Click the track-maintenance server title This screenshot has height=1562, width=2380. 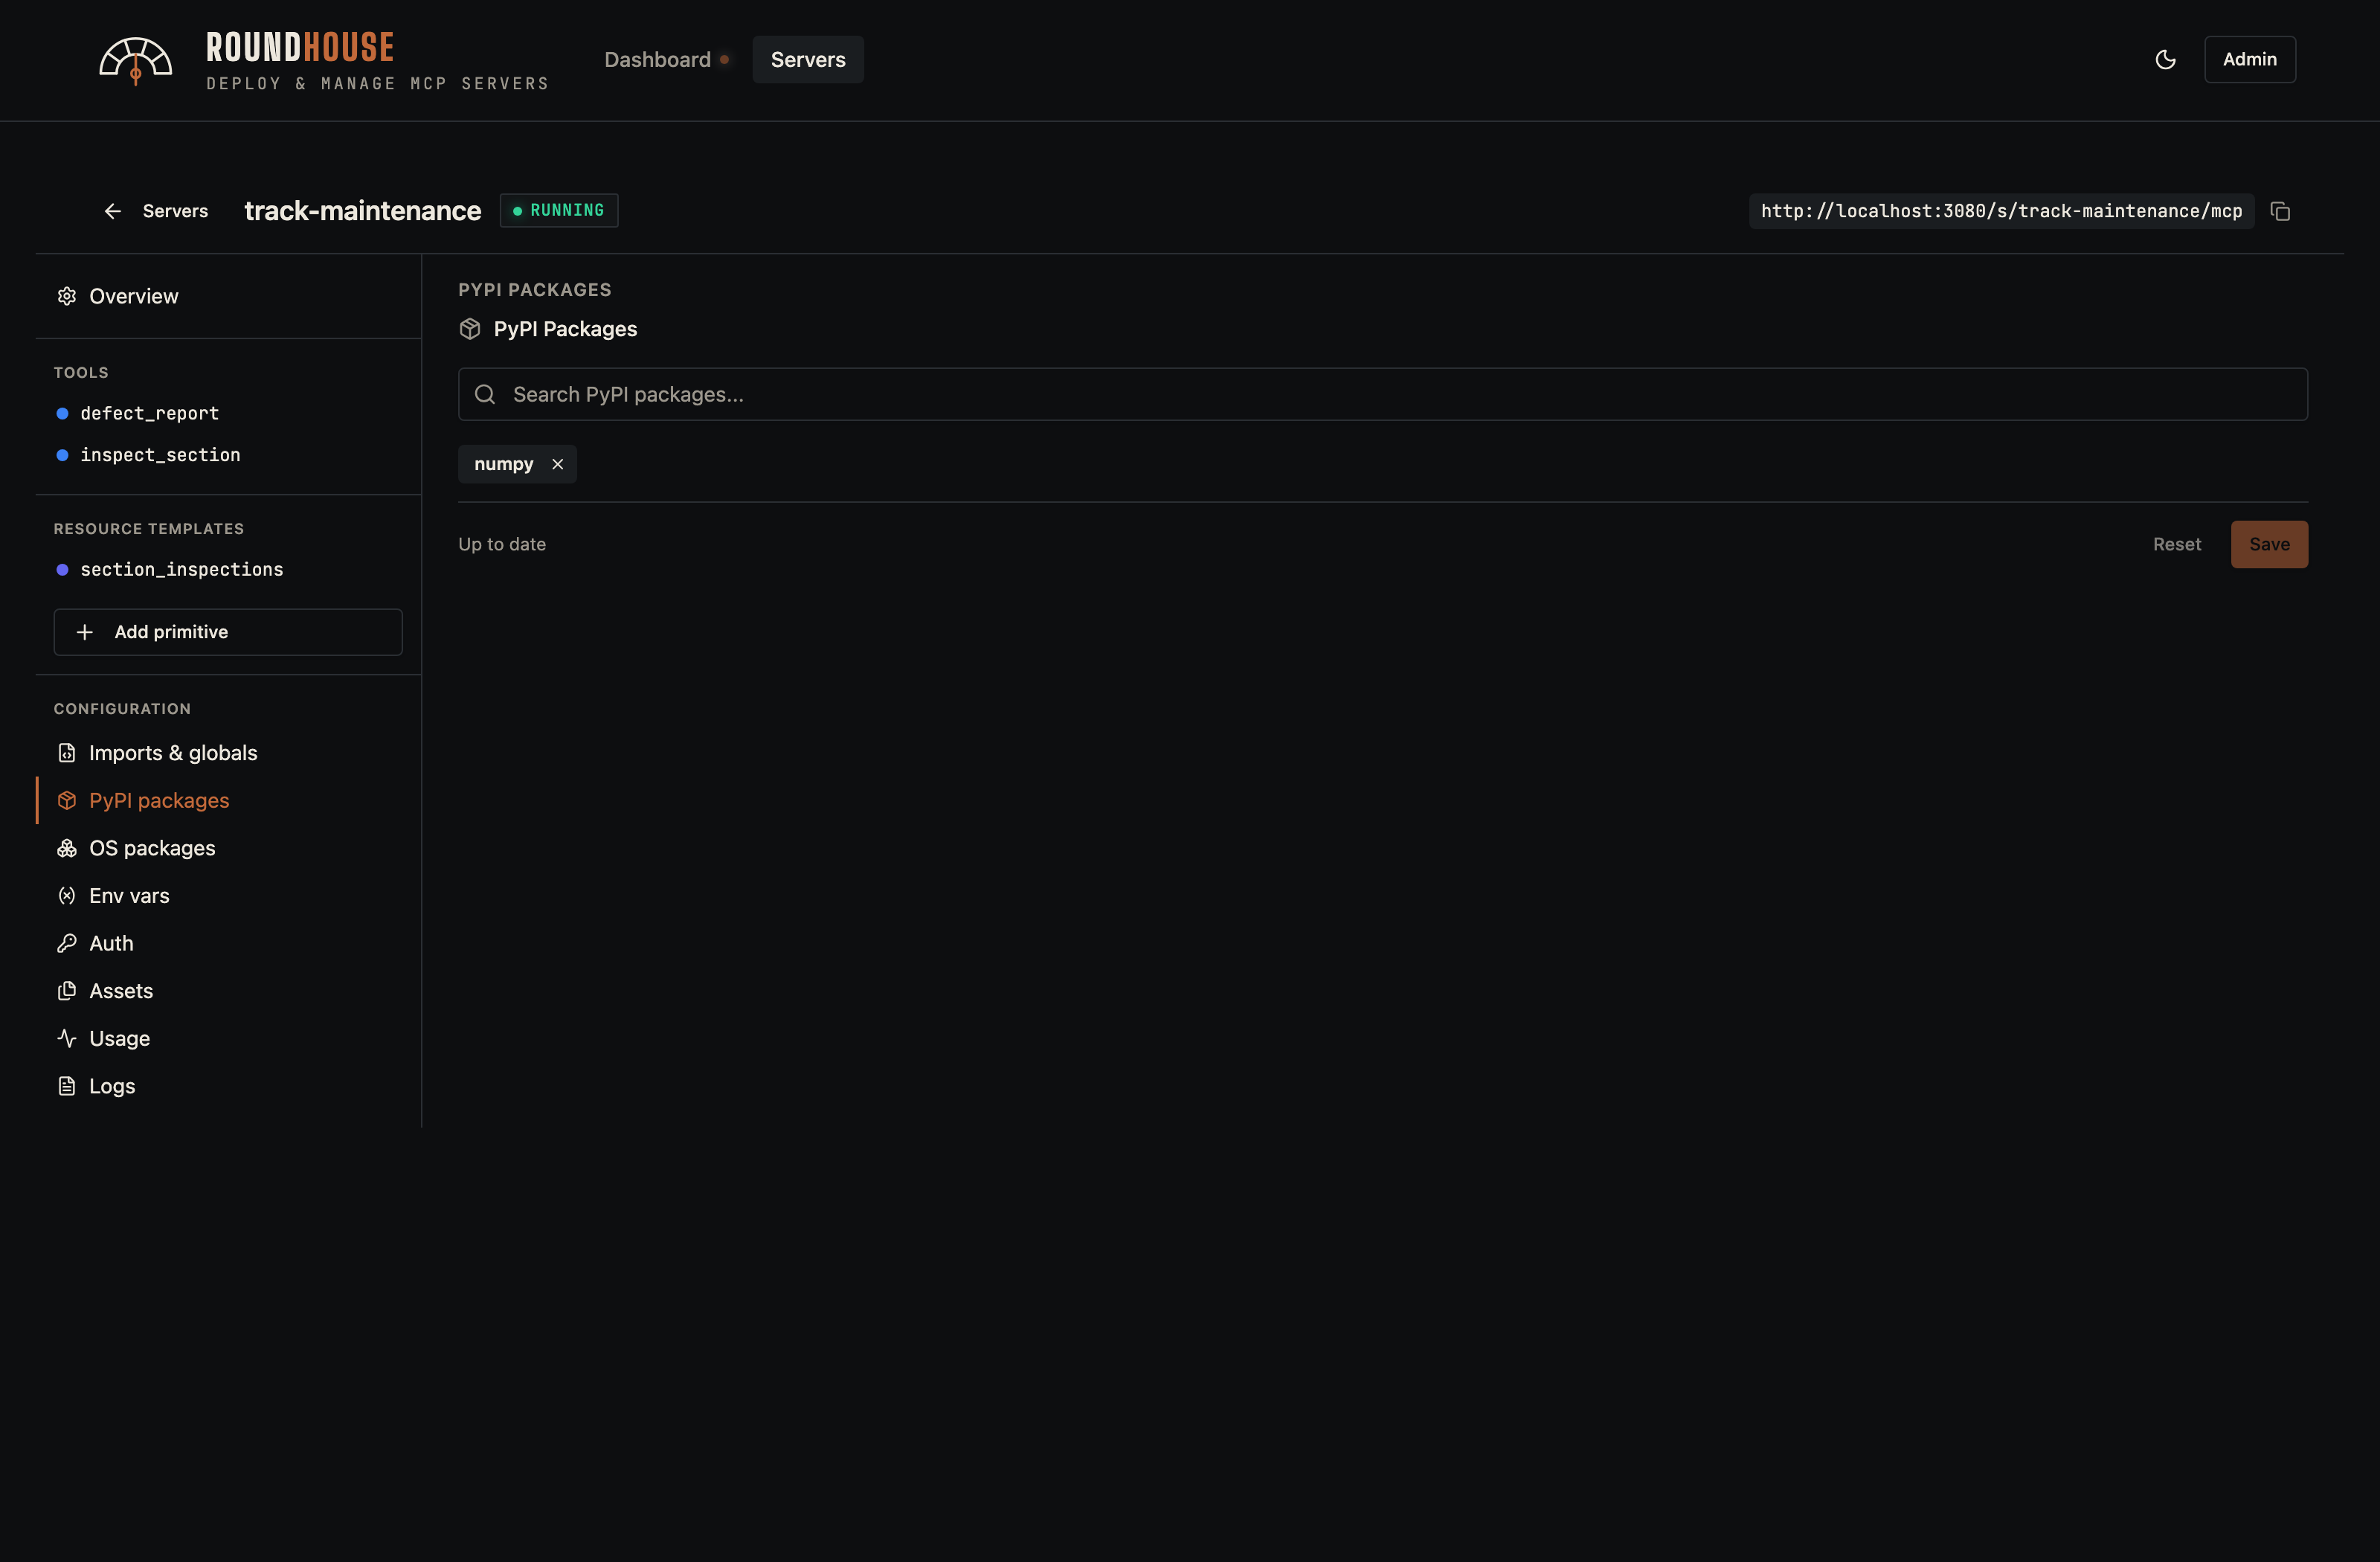click(363, 211)
